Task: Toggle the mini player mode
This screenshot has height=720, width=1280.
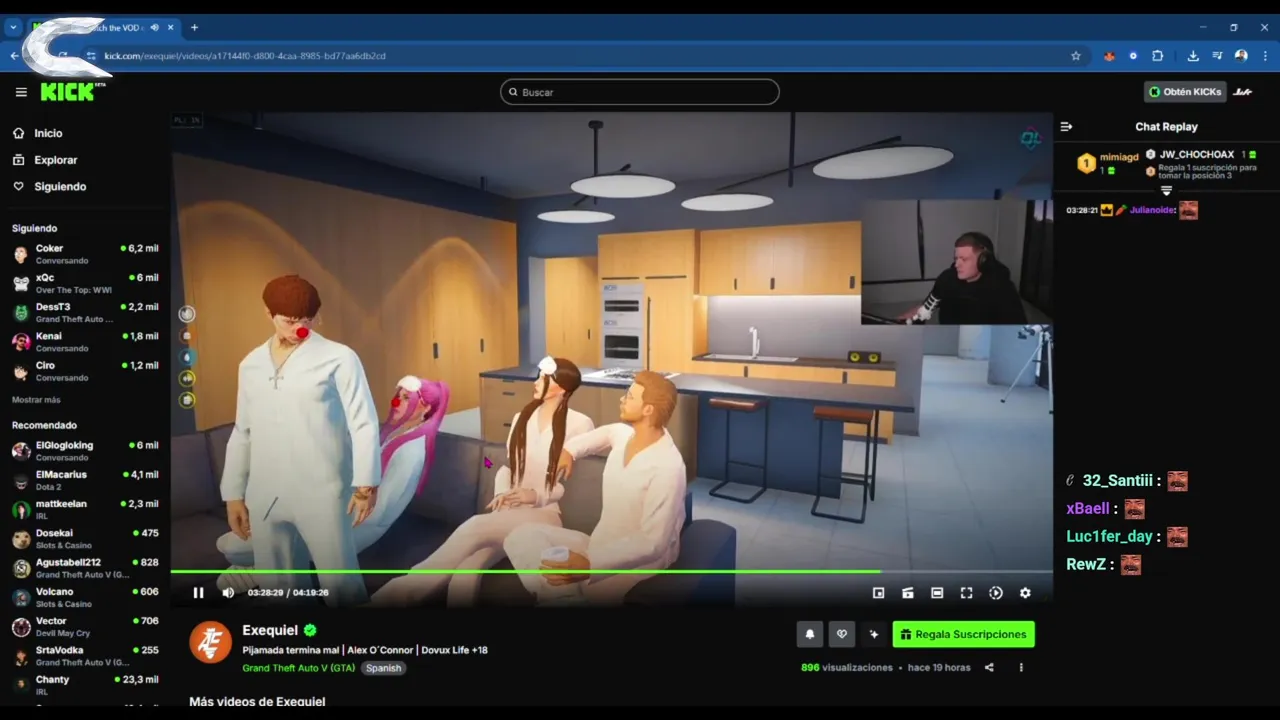Action: (x=878, y=593)
